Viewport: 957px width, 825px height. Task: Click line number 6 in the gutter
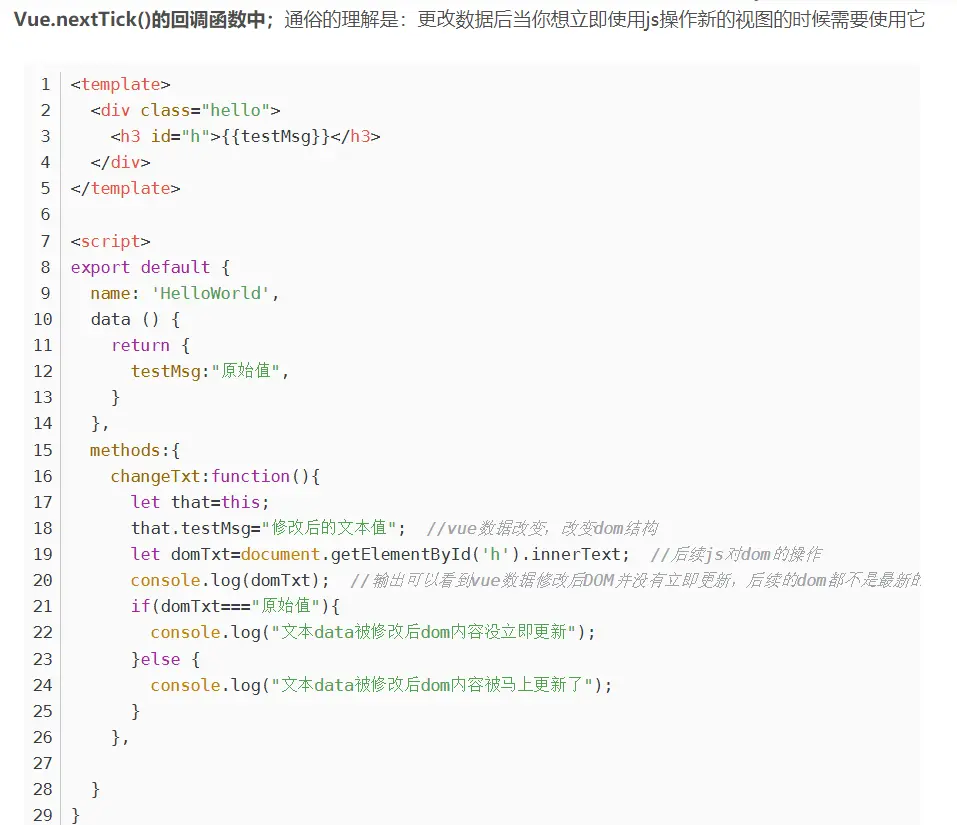[x=45, y=215]
